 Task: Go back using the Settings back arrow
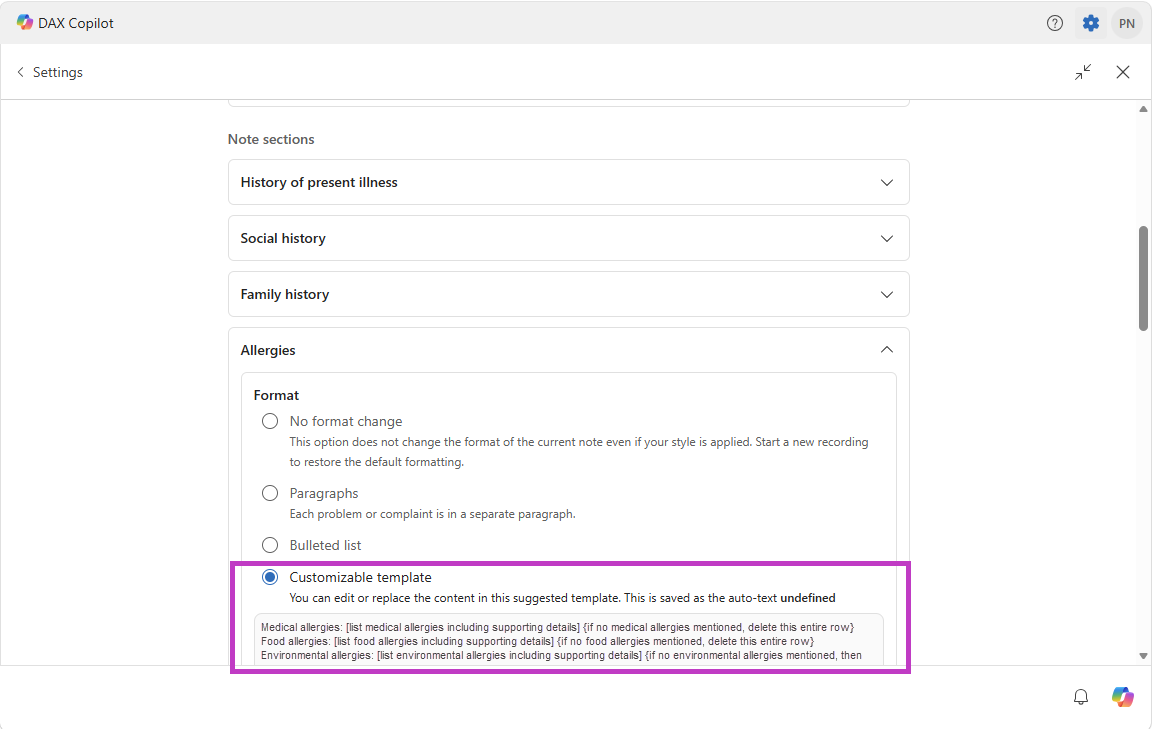[20, 72]
